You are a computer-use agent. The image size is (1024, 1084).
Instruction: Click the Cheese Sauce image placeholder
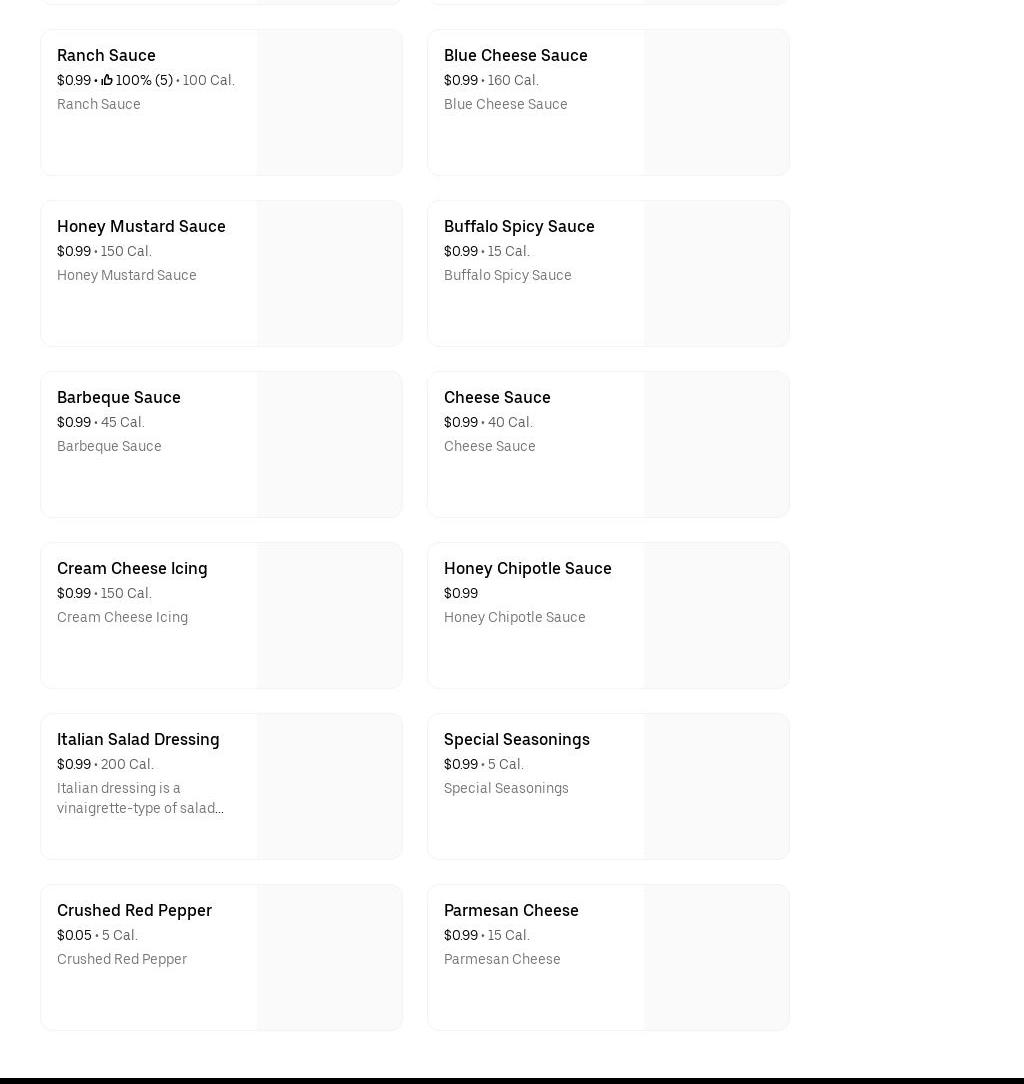point(716,445)
